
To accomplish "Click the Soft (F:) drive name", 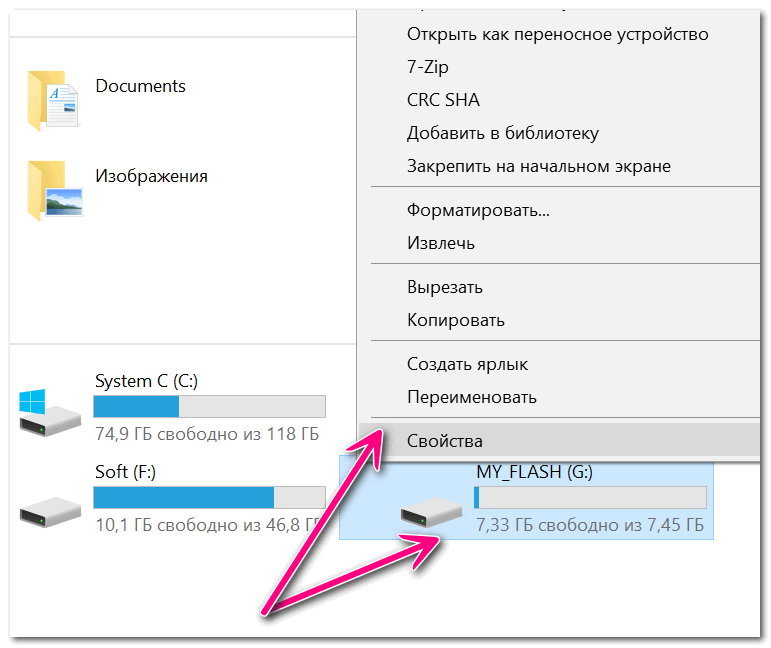I will 125,472.
